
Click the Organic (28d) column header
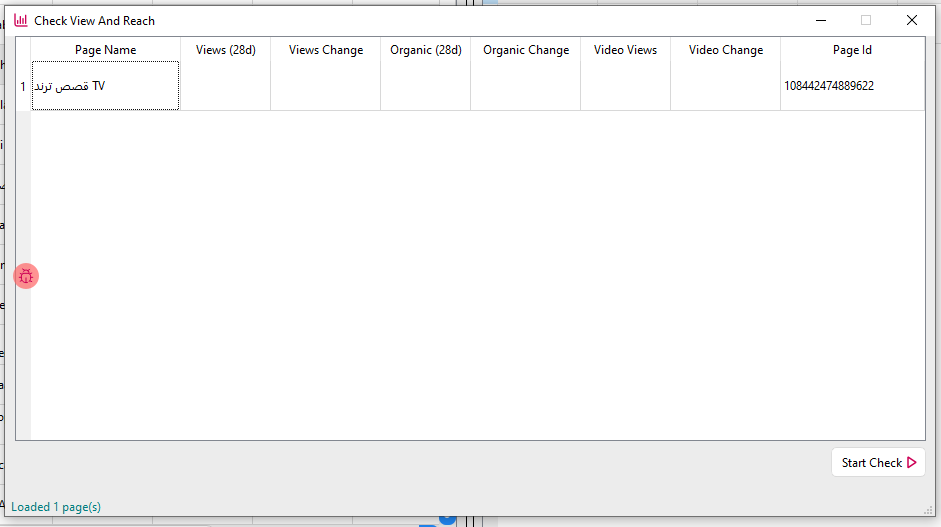tap(425, 50)
